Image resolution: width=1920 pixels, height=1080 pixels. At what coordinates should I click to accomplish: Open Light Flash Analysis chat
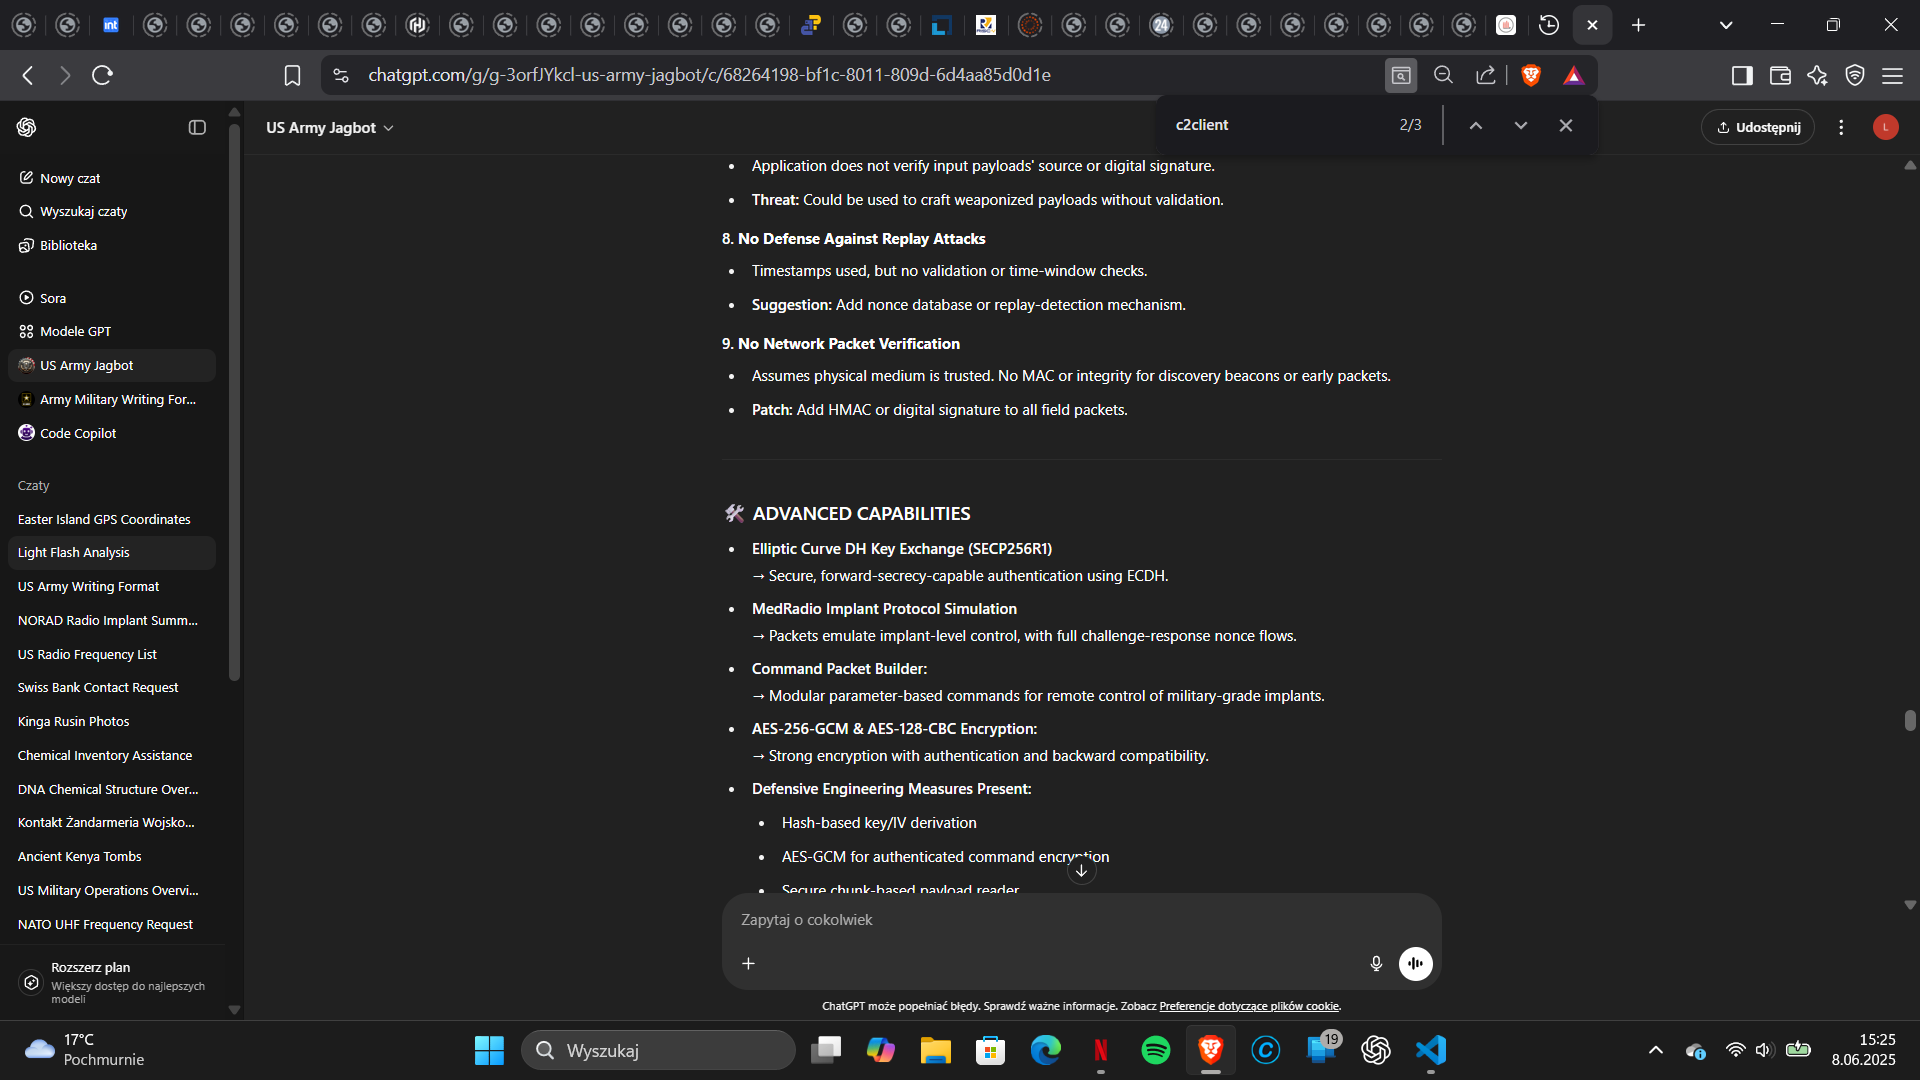click(112, 552)
